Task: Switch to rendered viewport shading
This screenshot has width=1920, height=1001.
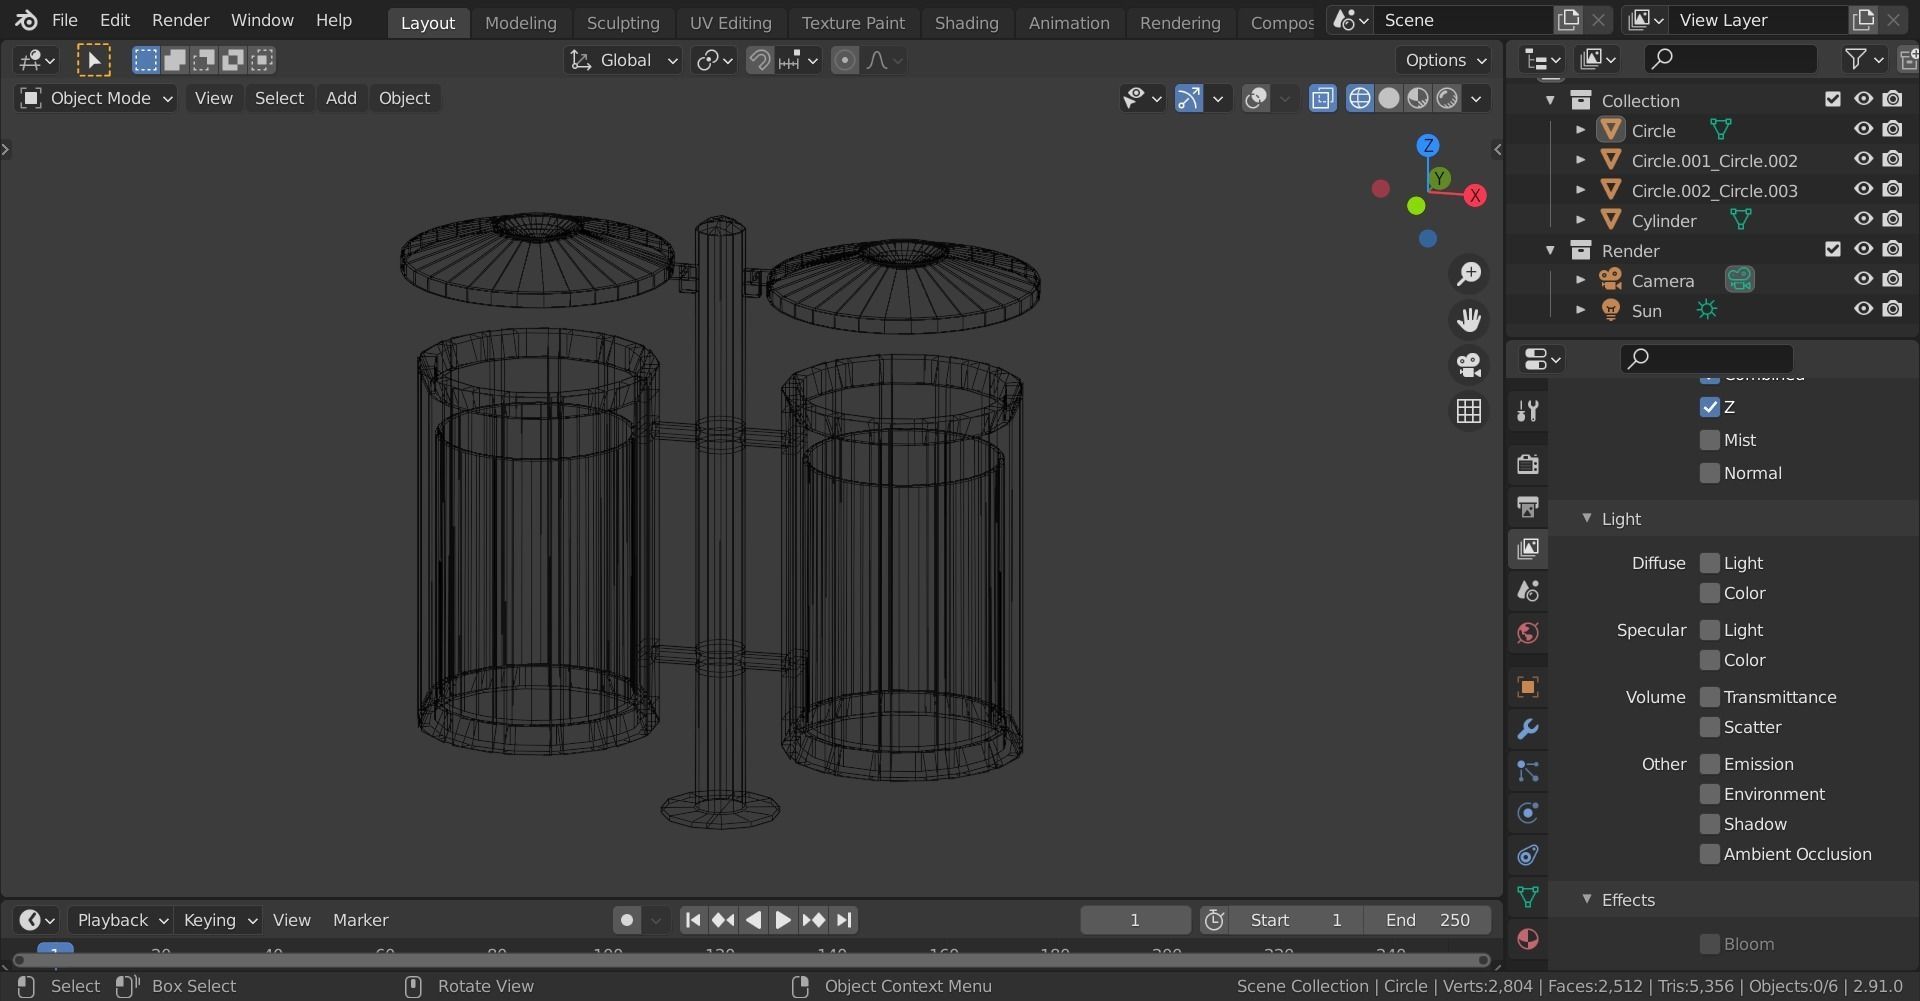Action: [1447, 98]
